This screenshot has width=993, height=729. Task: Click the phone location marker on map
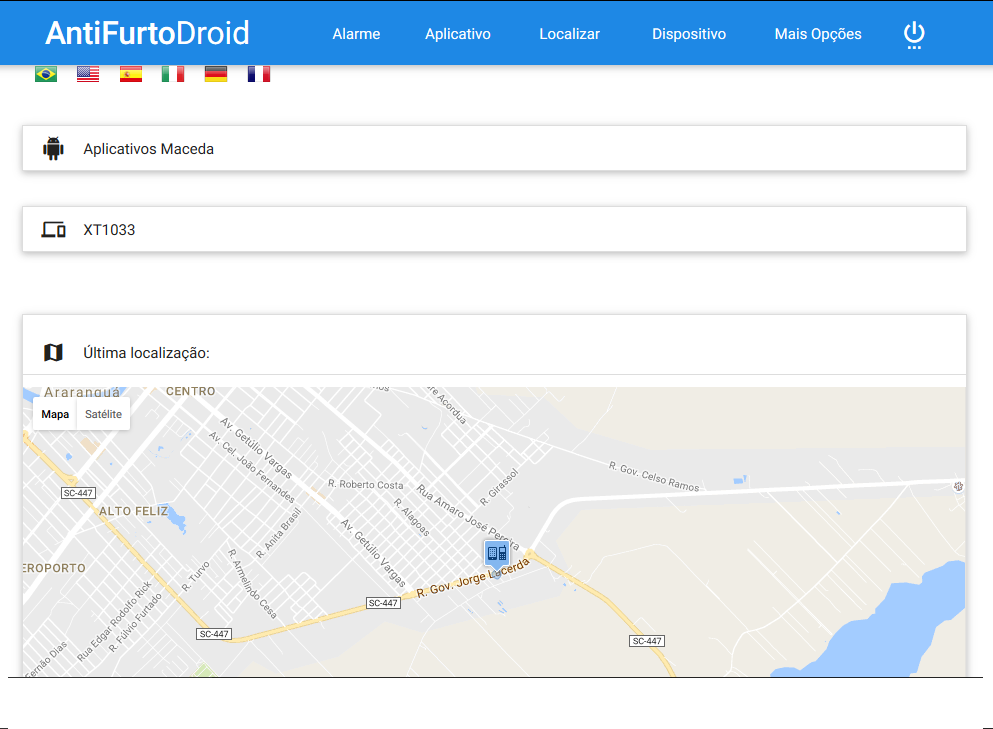pyautogui.click(x=496, y=554)
